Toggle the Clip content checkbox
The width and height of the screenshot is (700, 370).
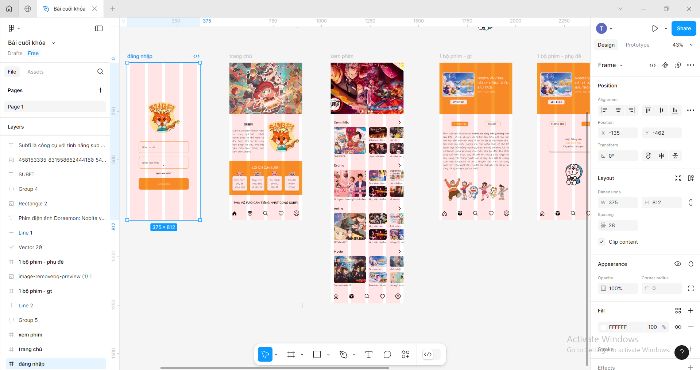pyautogui.click(x=602, y=242)
